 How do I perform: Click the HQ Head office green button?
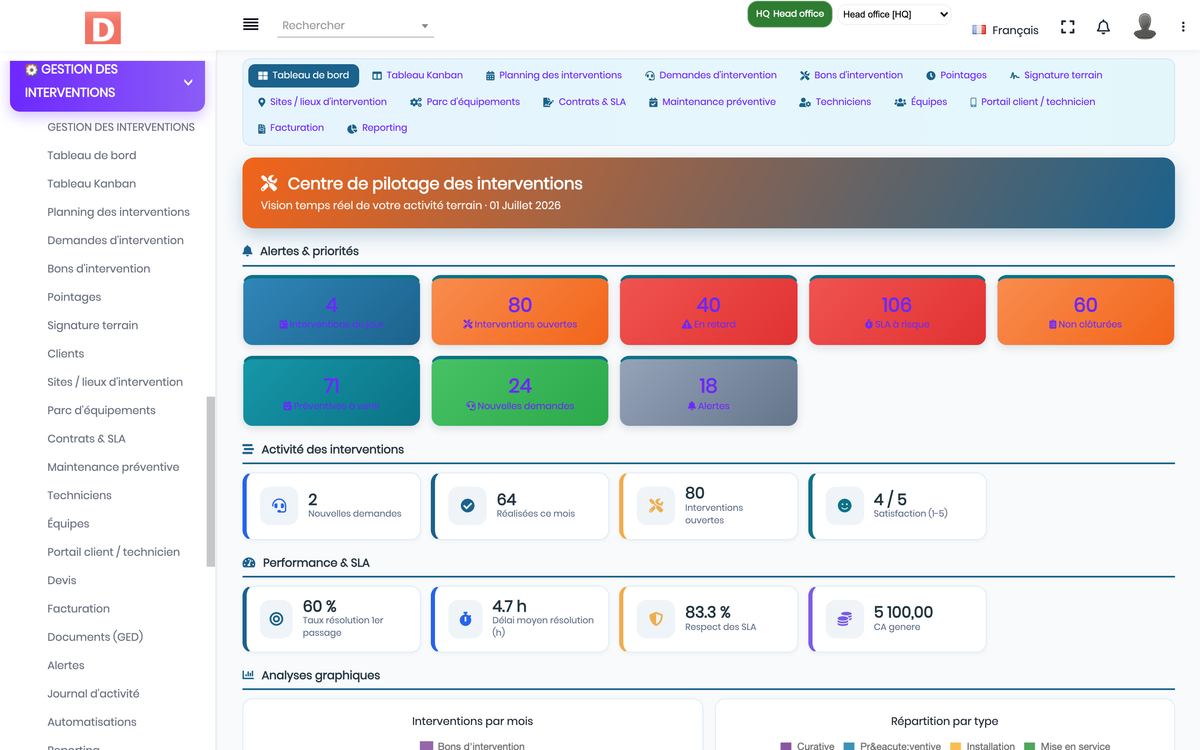[790, 14]
